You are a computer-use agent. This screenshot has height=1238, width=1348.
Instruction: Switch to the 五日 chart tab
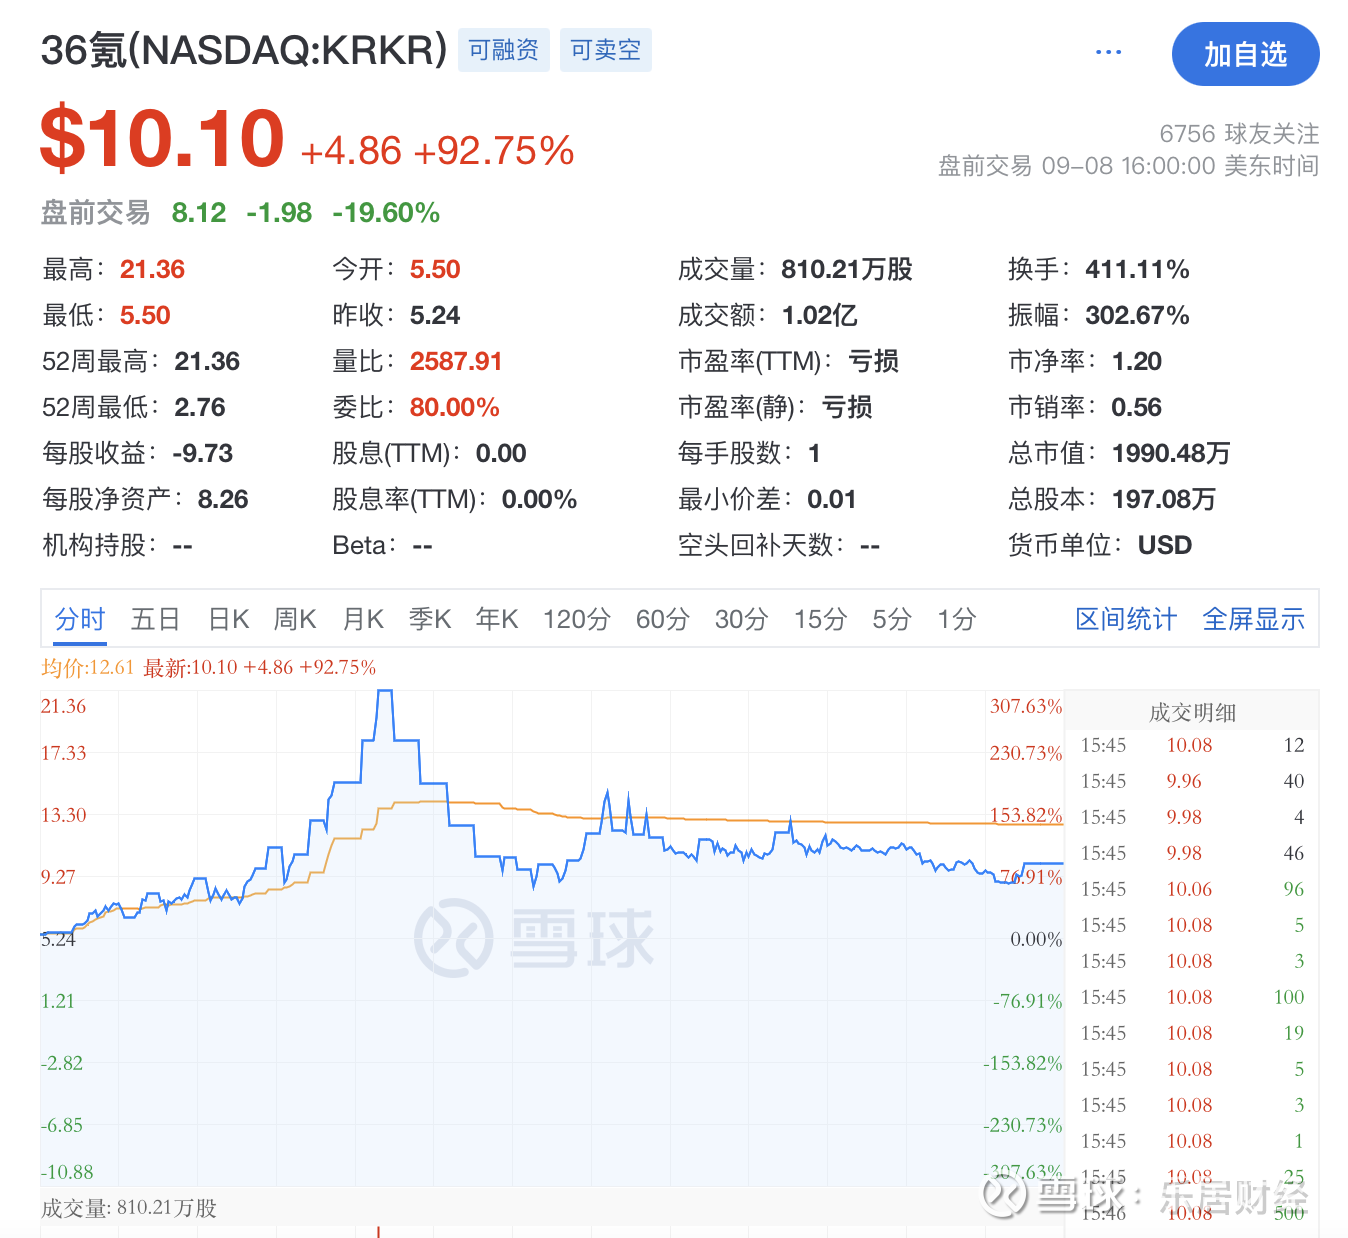tap(155, 619)
